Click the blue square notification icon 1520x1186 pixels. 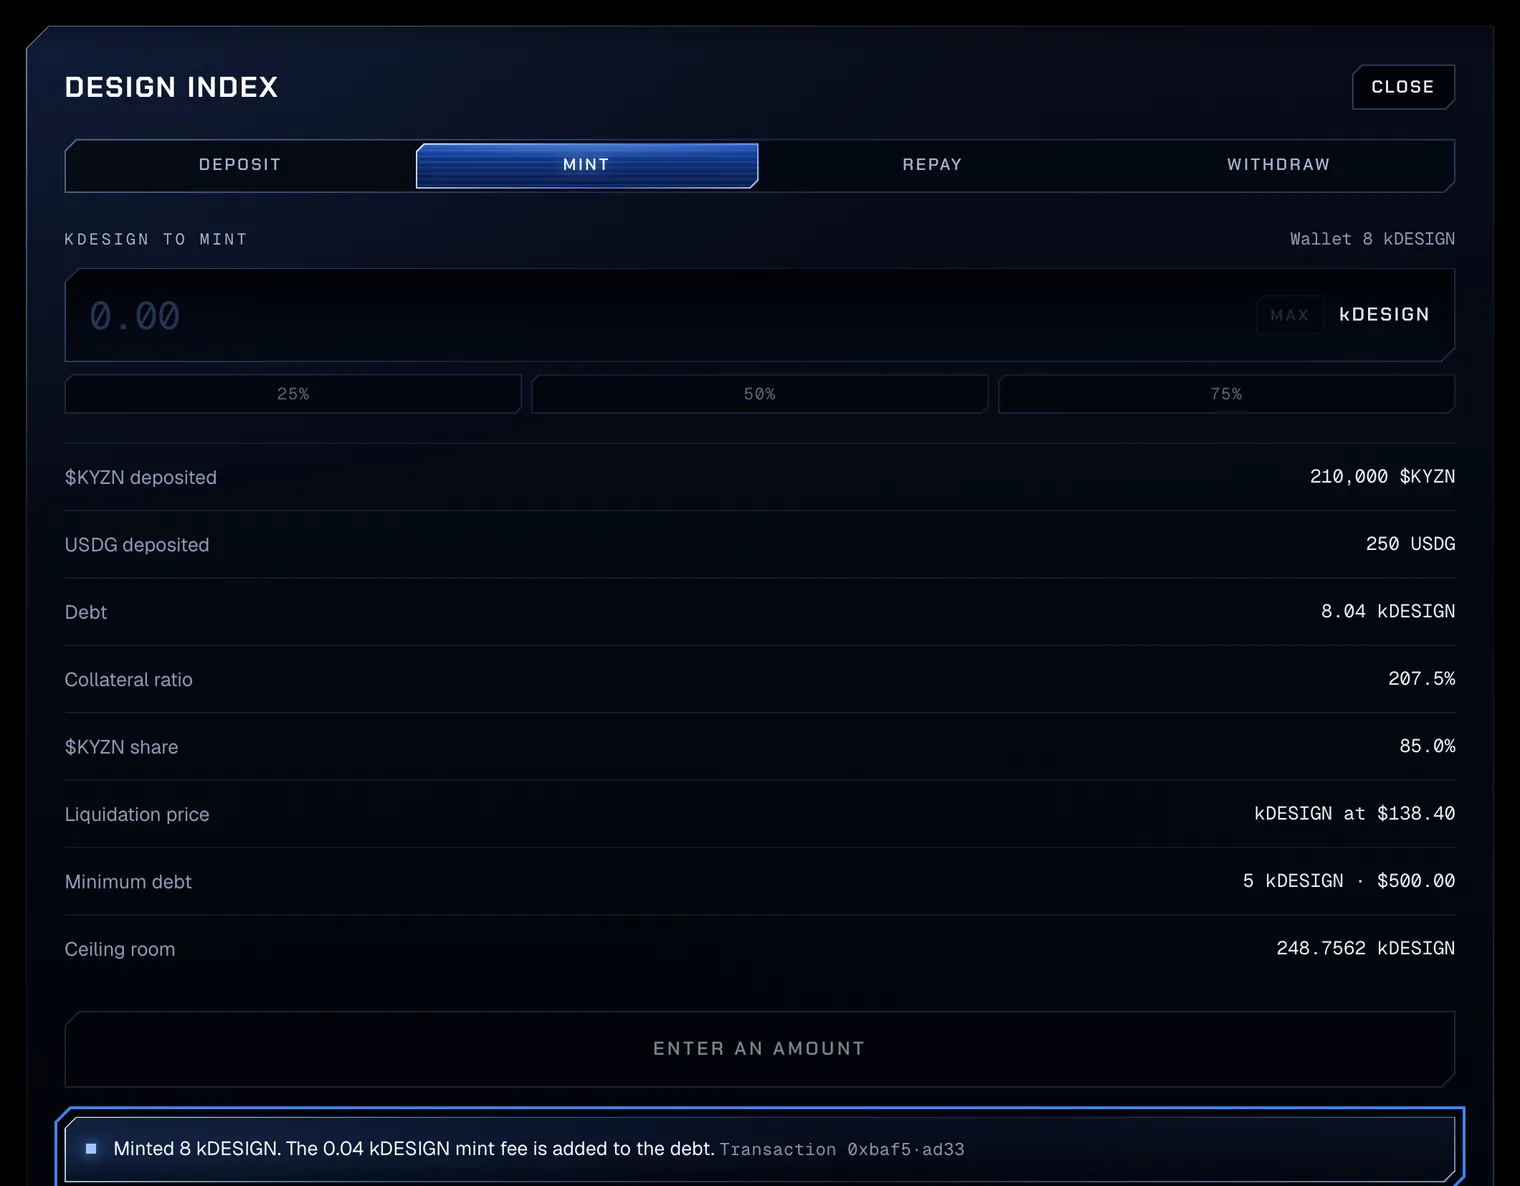91,1149
